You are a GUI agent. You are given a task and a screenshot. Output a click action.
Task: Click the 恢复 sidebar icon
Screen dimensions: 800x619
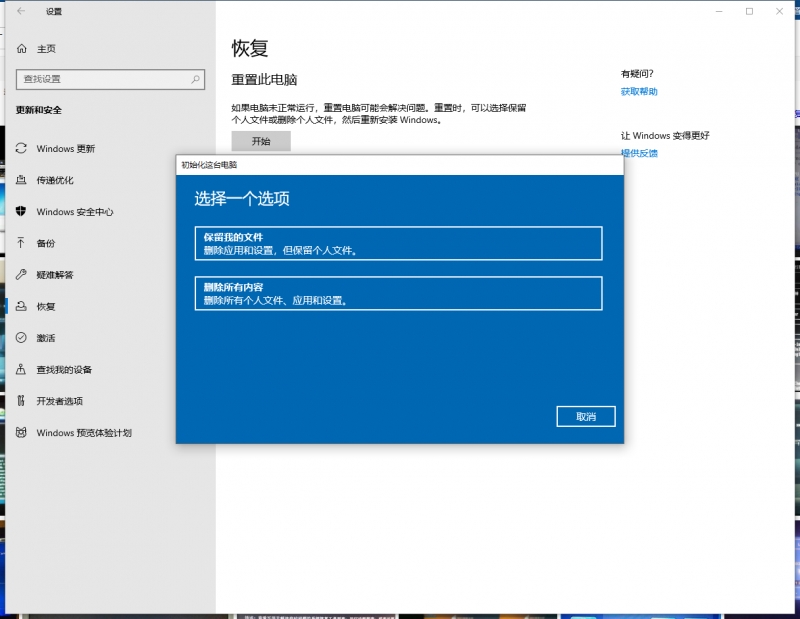tap(21, 306)
